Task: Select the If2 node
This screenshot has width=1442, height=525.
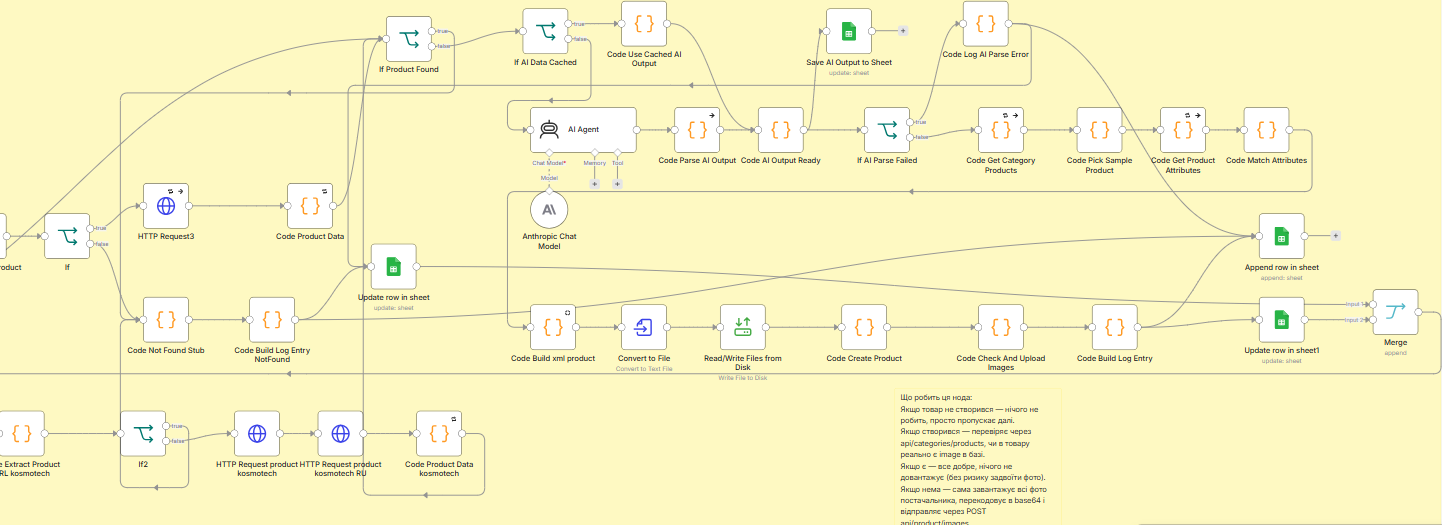Action: tap(143, 433)
